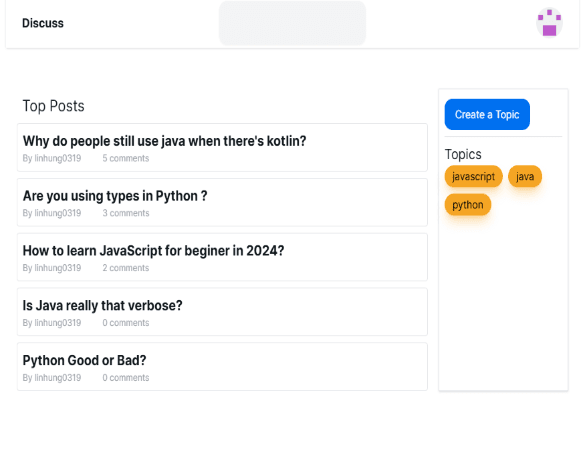Viewport: 585px width, 460px height.
Task: Select the python topic tag
Action: click(467, 205)
